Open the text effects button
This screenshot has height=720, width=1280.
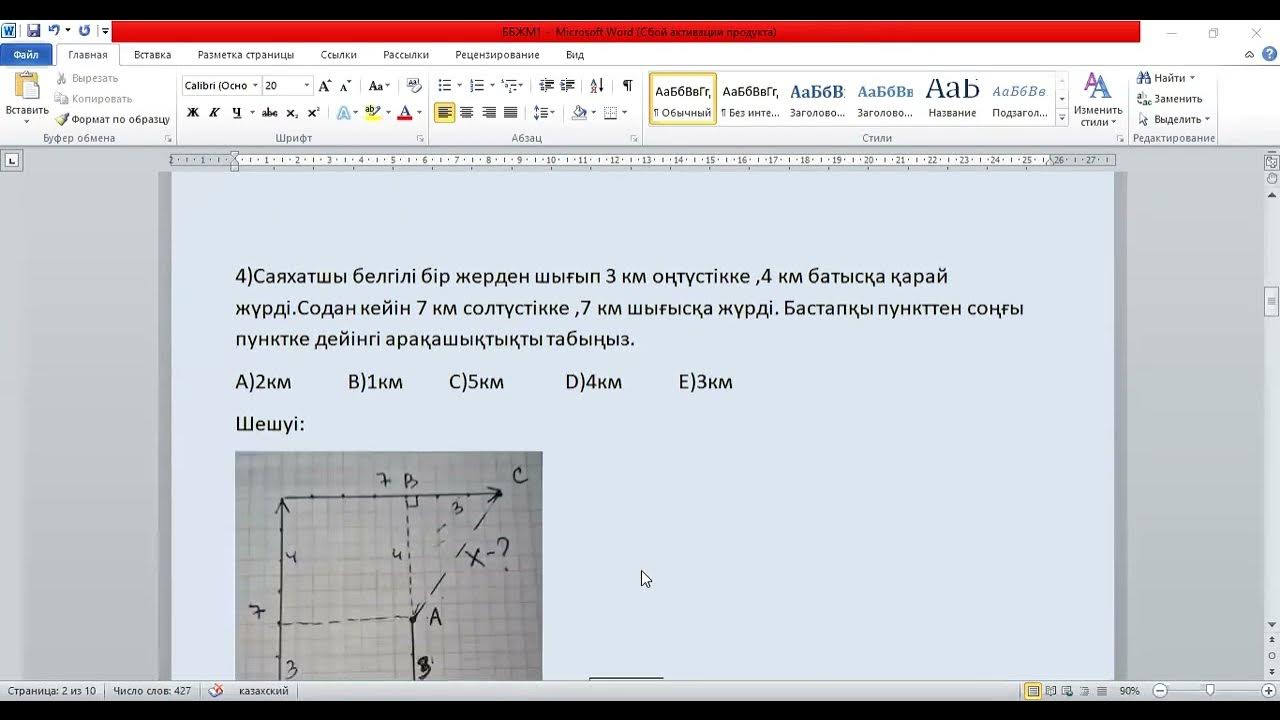[x=342, y=113]
